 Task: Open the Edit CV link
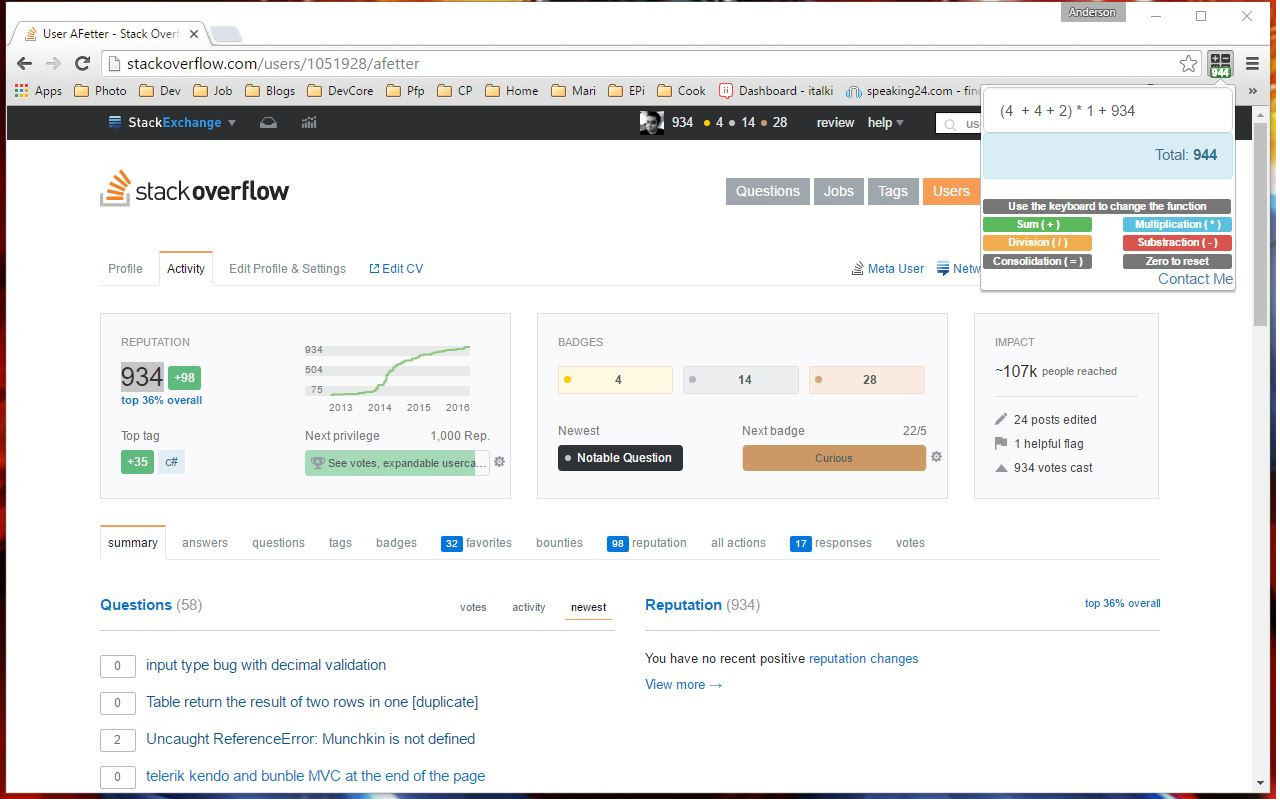(396, 269)
